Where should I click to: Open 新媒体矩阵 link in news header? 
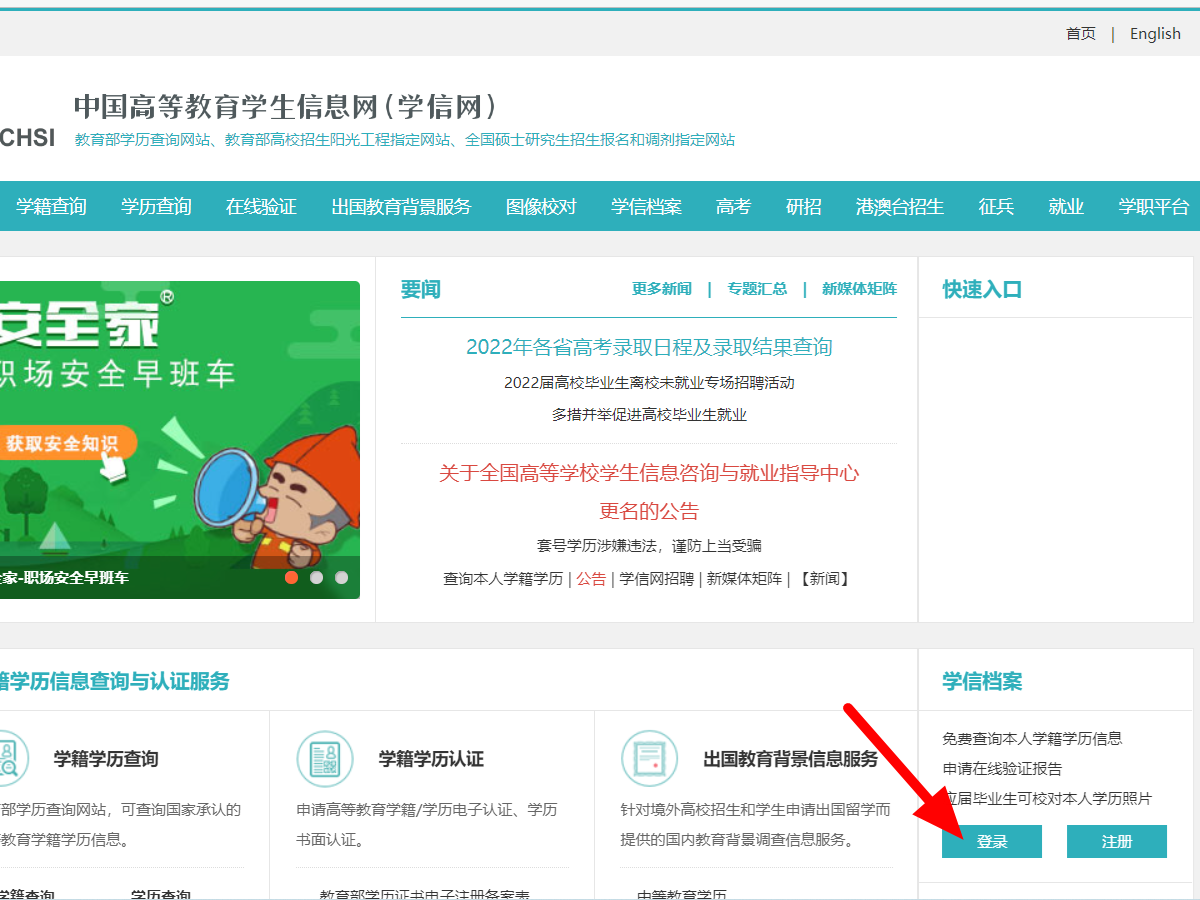click(859, 289)
